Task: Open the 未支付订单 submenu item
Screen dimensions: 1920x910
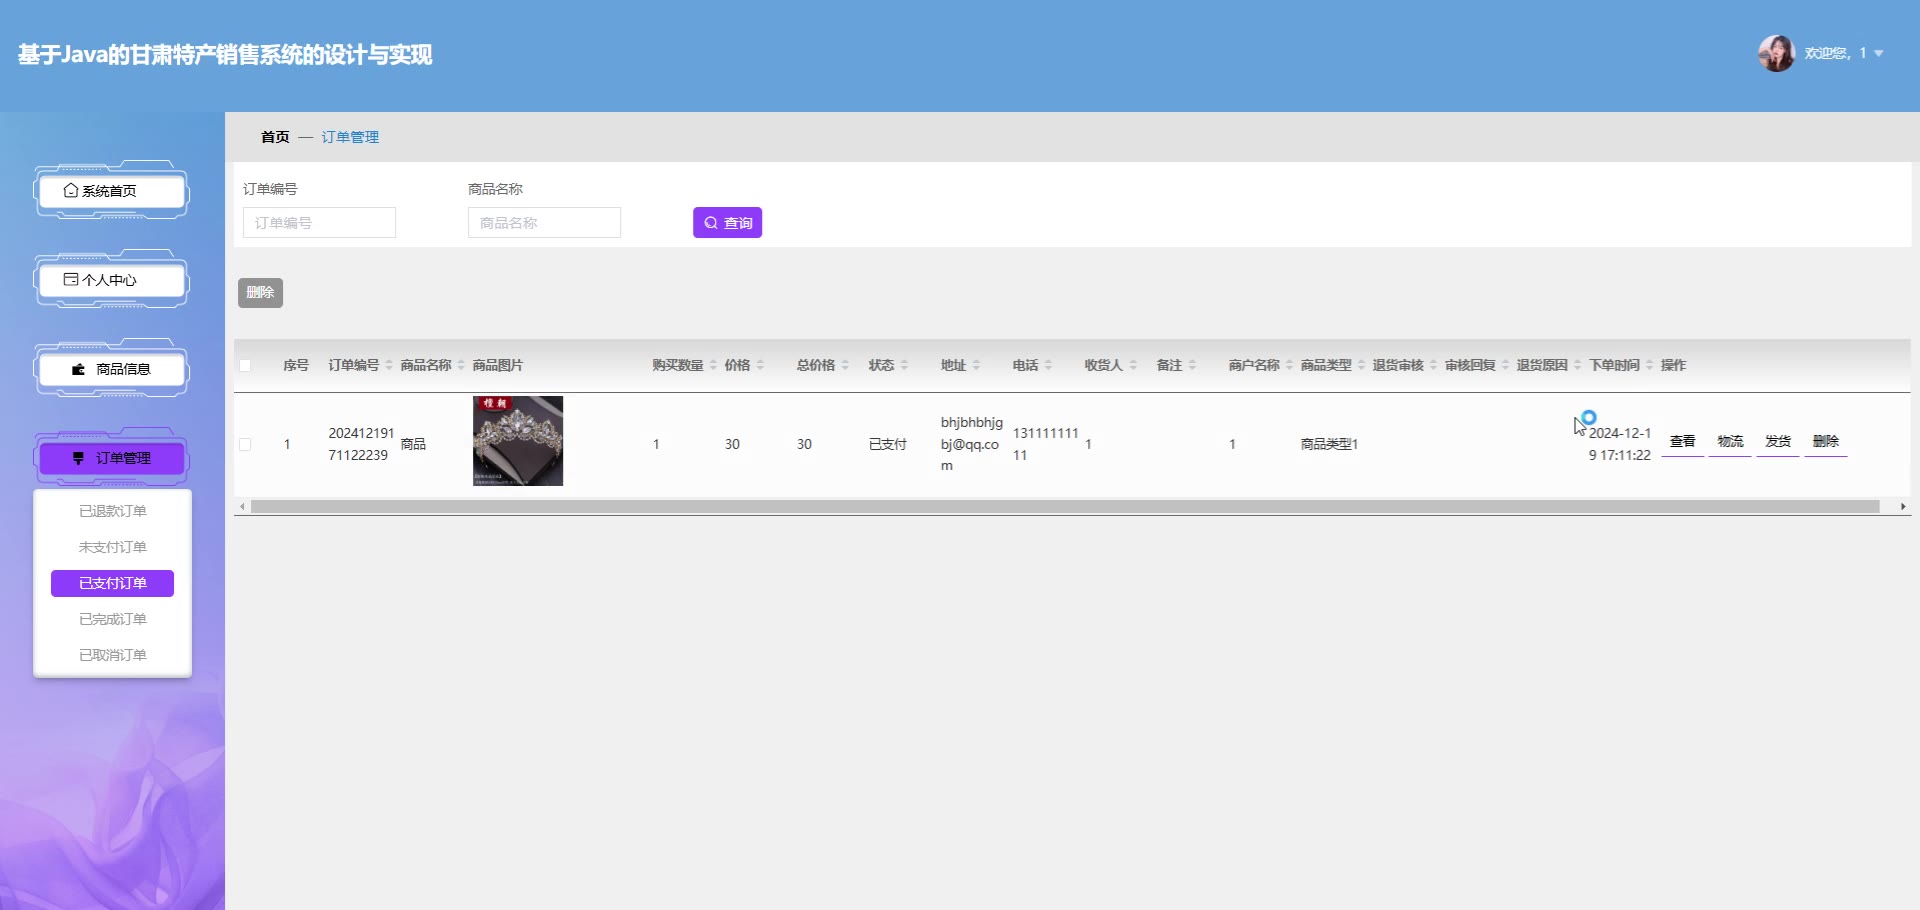Action: pos(113,547)
